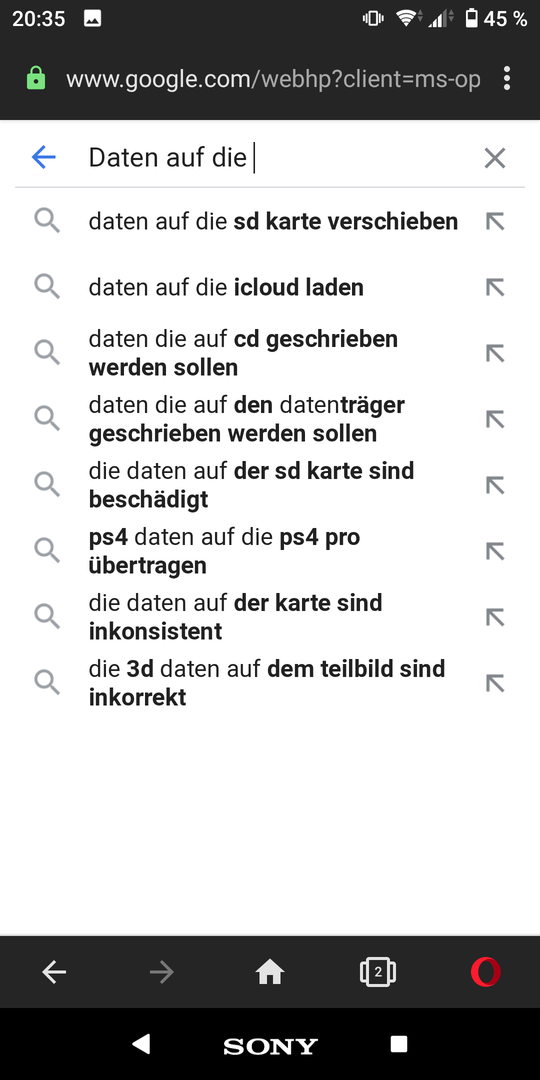Viewport: 540px width, 1080px height.
Task: Pick 'die 3d daten auf dem teilbild' suggestion
Action: point(270,683)
